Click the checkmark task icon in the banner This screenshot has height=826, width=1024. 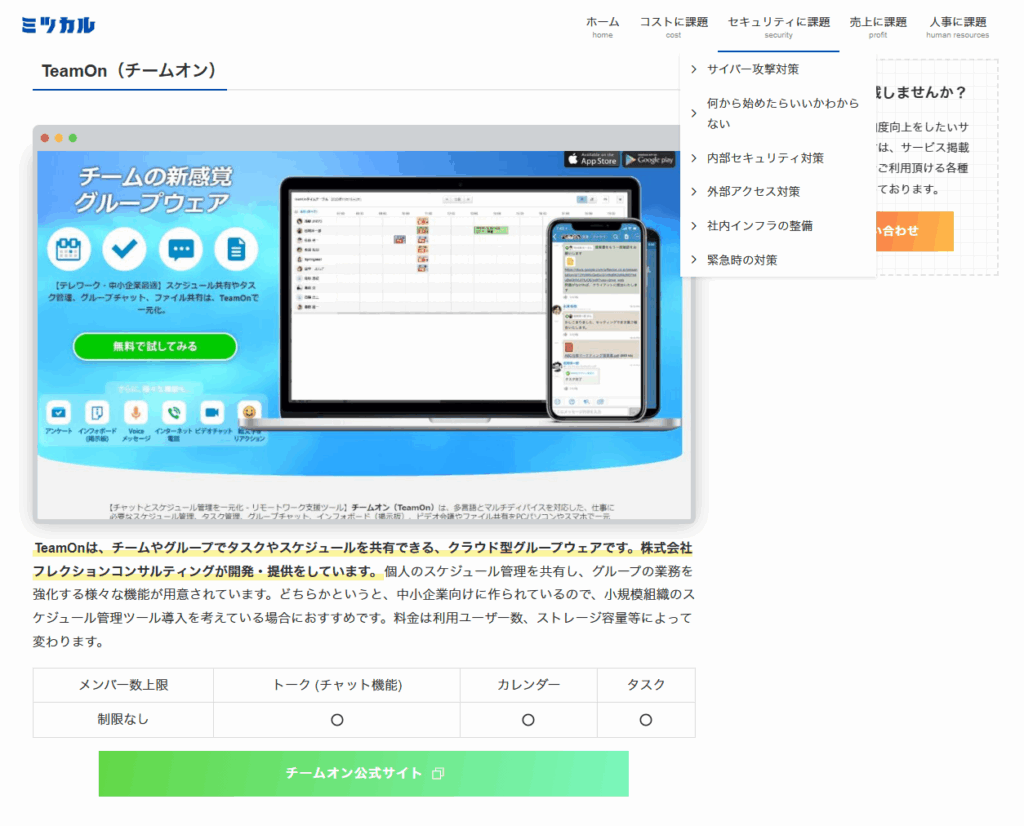124,249
